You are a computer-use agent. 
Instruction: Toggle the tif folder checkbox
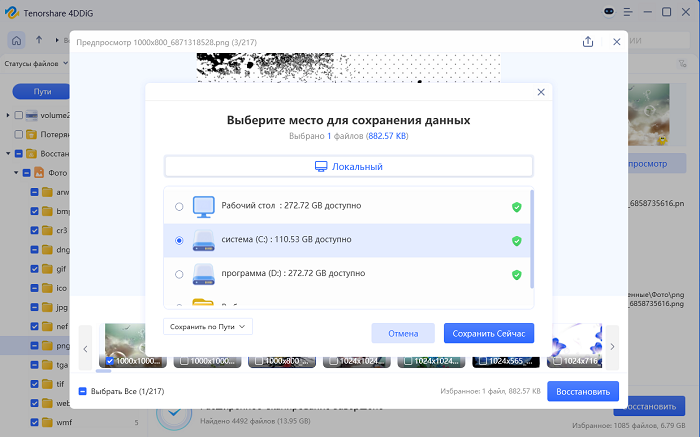click(34, 384)
